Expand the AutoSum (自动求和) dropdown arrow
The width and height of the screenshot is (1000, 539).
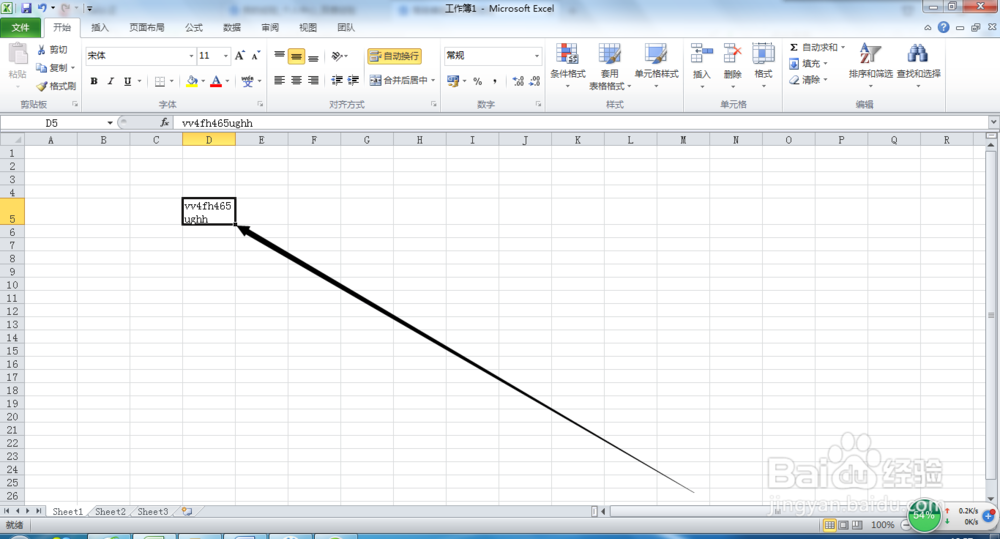point(842,47)
